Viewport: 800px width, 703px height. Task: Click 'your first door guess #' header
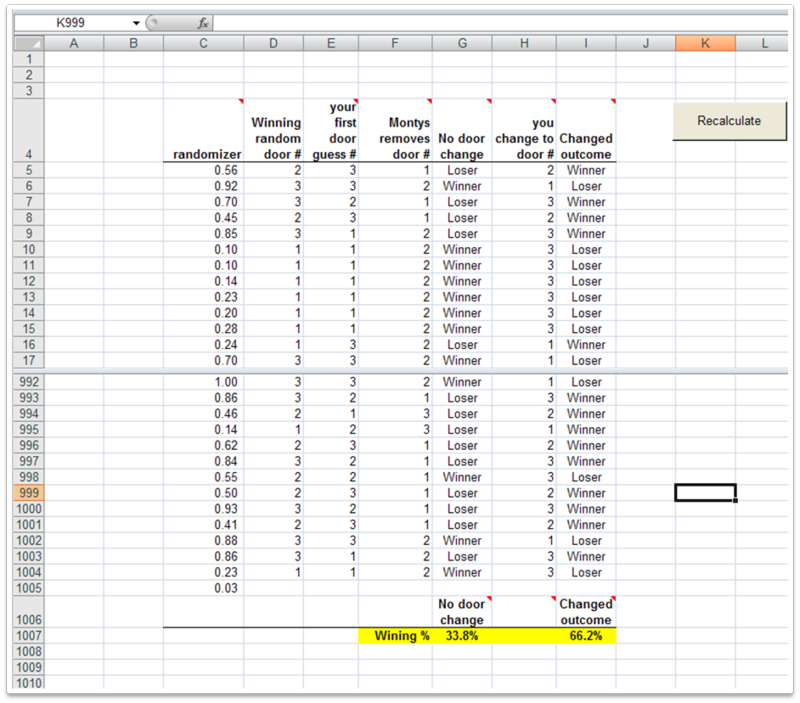pos(331,131)
